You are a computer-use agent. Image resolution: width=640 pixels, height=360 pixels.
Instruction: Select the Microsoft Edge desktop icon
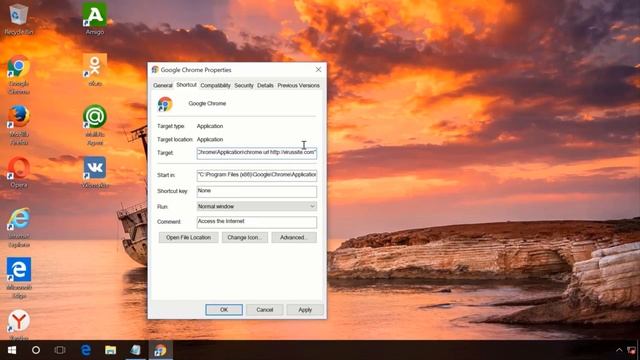(19, 278)
